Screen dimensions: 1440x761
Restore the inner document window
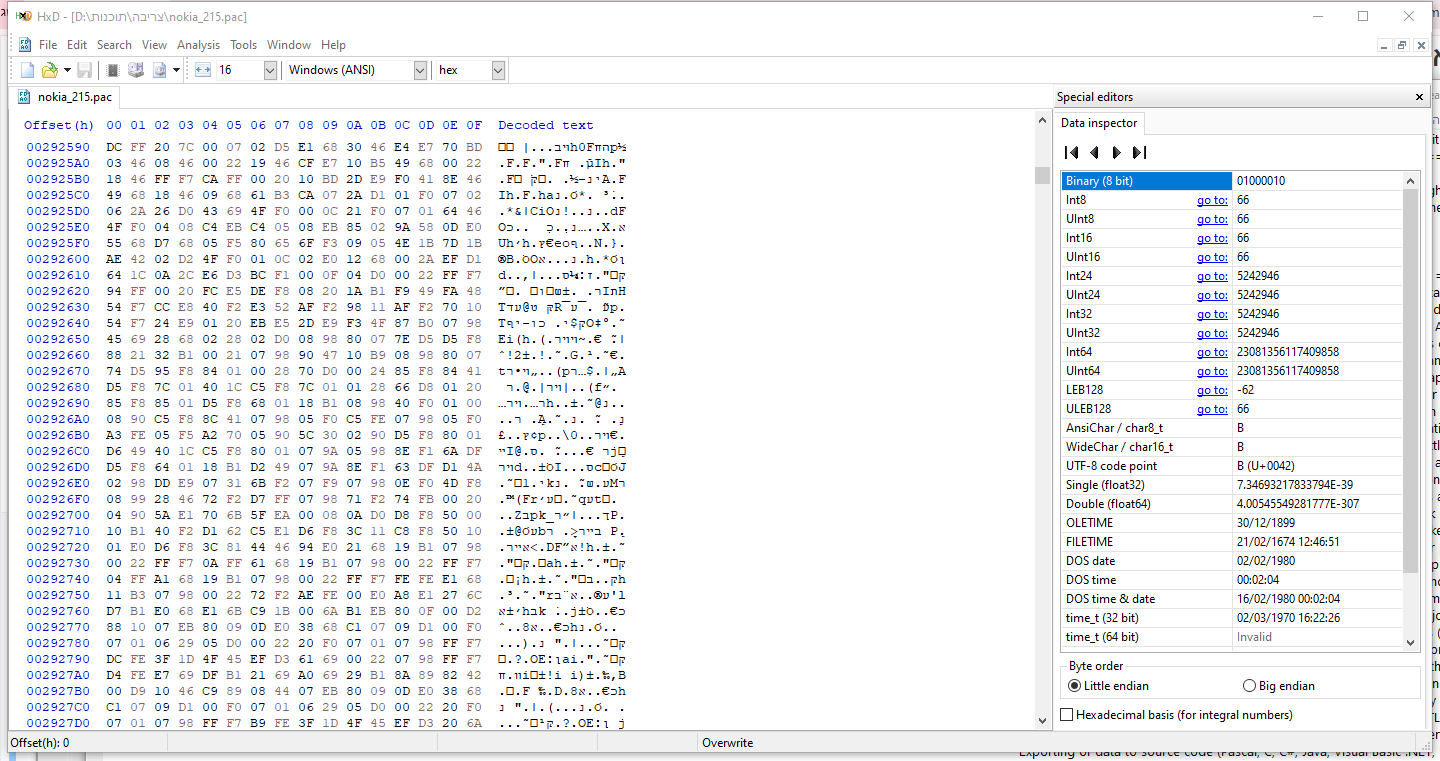[1403, 45]
